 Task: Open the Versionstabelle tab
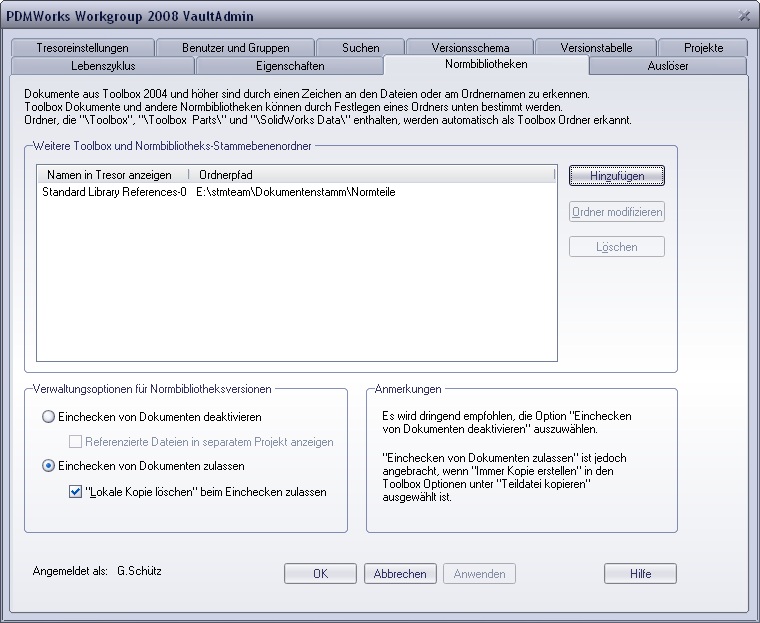596,48
